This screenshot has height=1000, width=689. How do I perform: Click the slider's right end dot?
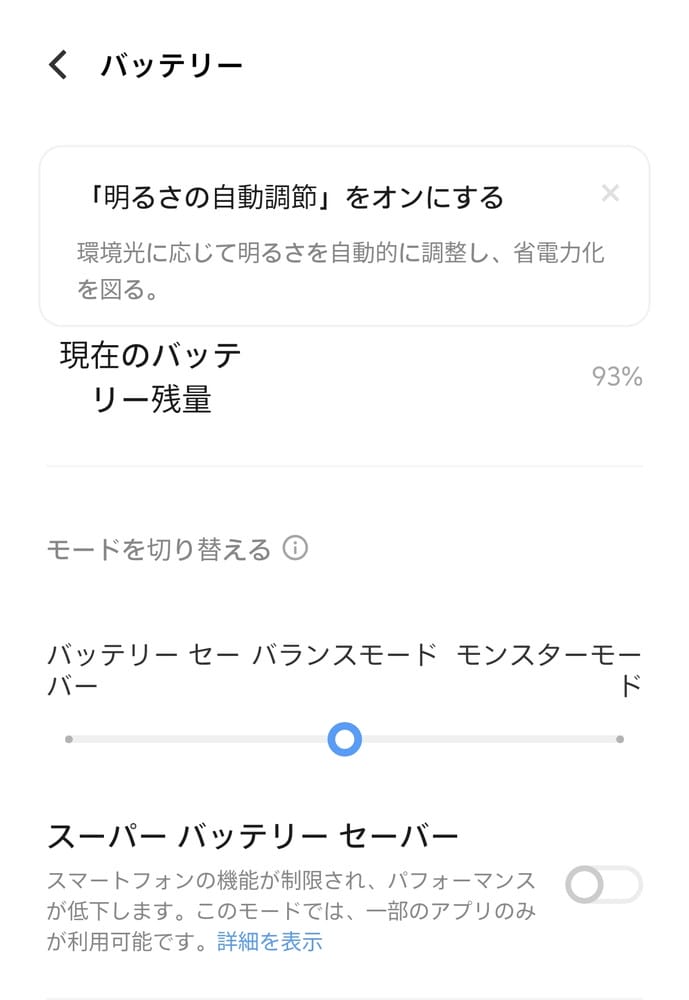(x=620, y=740)
